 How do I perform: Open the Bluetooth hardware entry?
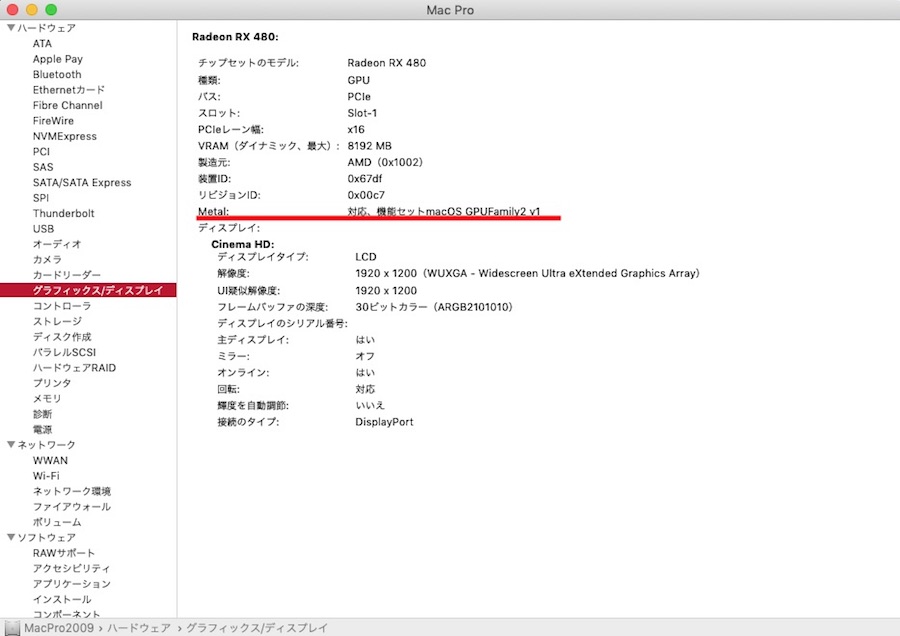coord(57,75)
